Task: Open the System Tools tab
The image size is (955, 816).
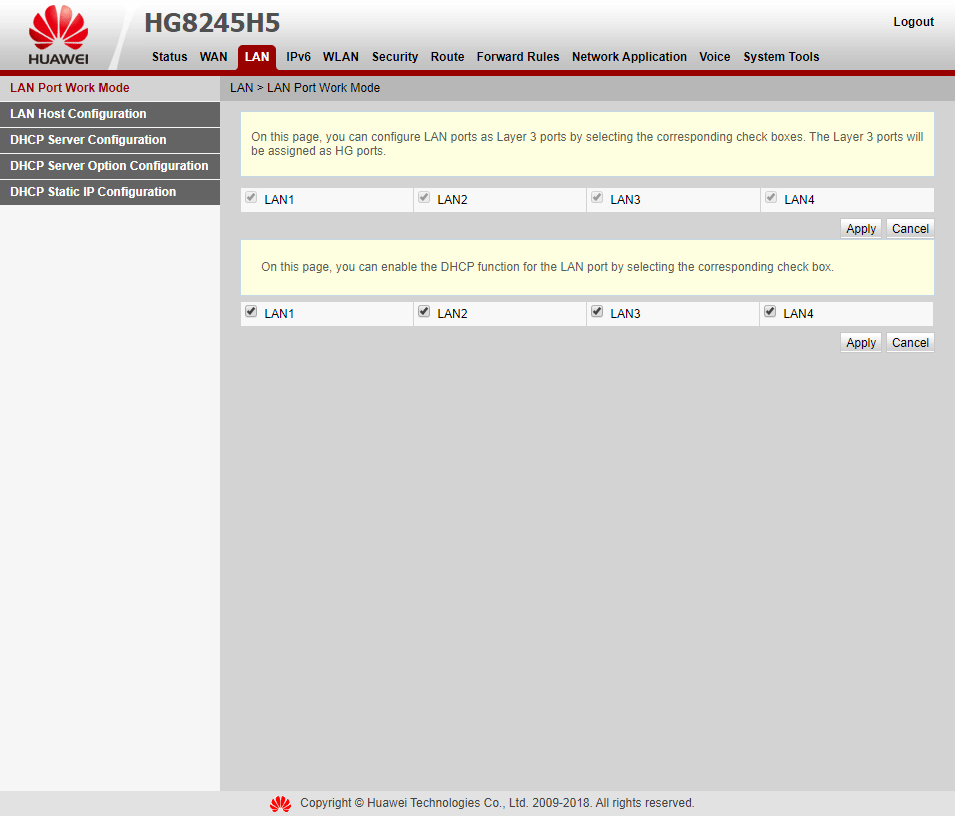Action: [781, 57]
